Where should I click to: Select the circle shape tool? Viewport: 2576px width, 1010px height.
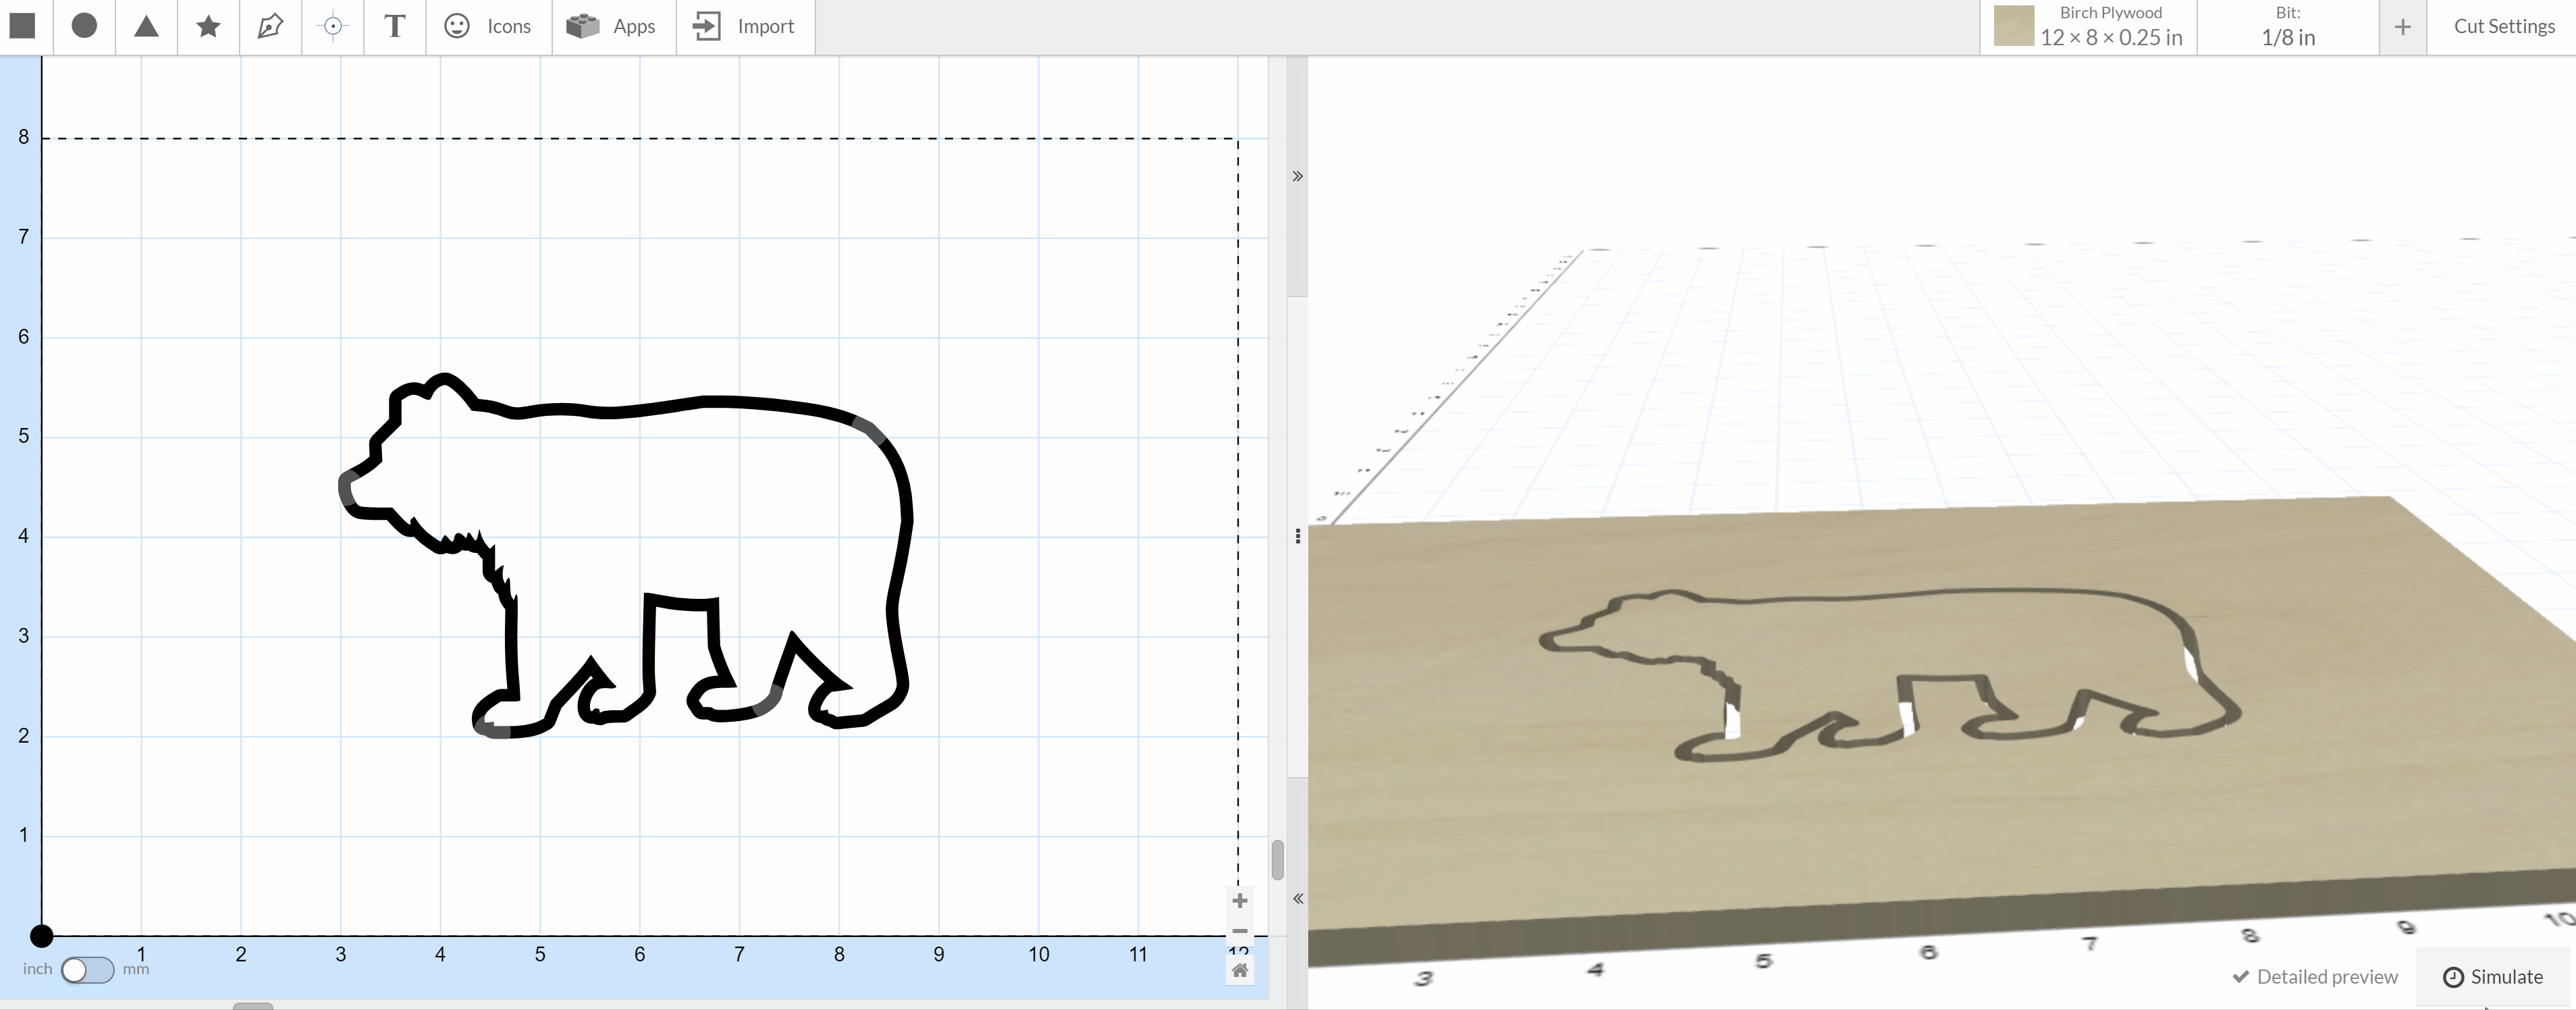pos(85,26)
